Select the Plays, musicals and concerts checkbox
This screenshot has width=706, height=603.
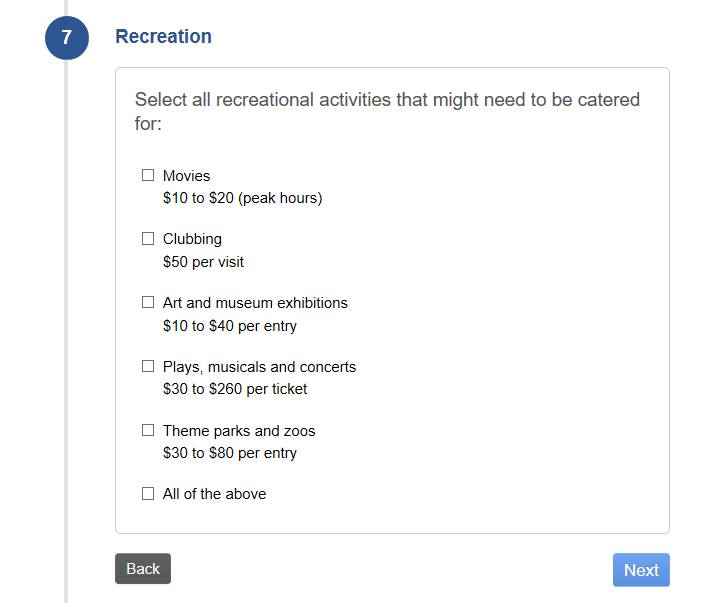point(148,366)
